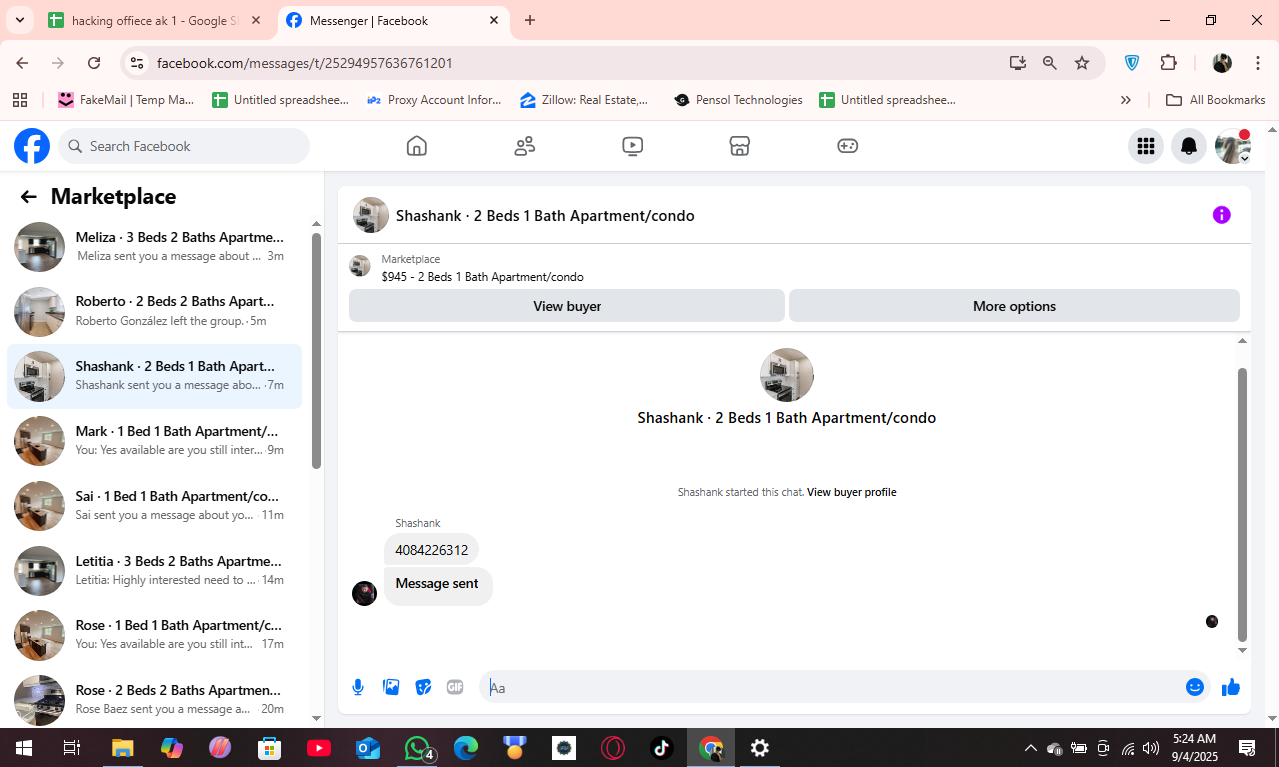This screenshot has width=1279, height=767.
Task: Choose a GIF icon
Action: (x=455, y=687)
